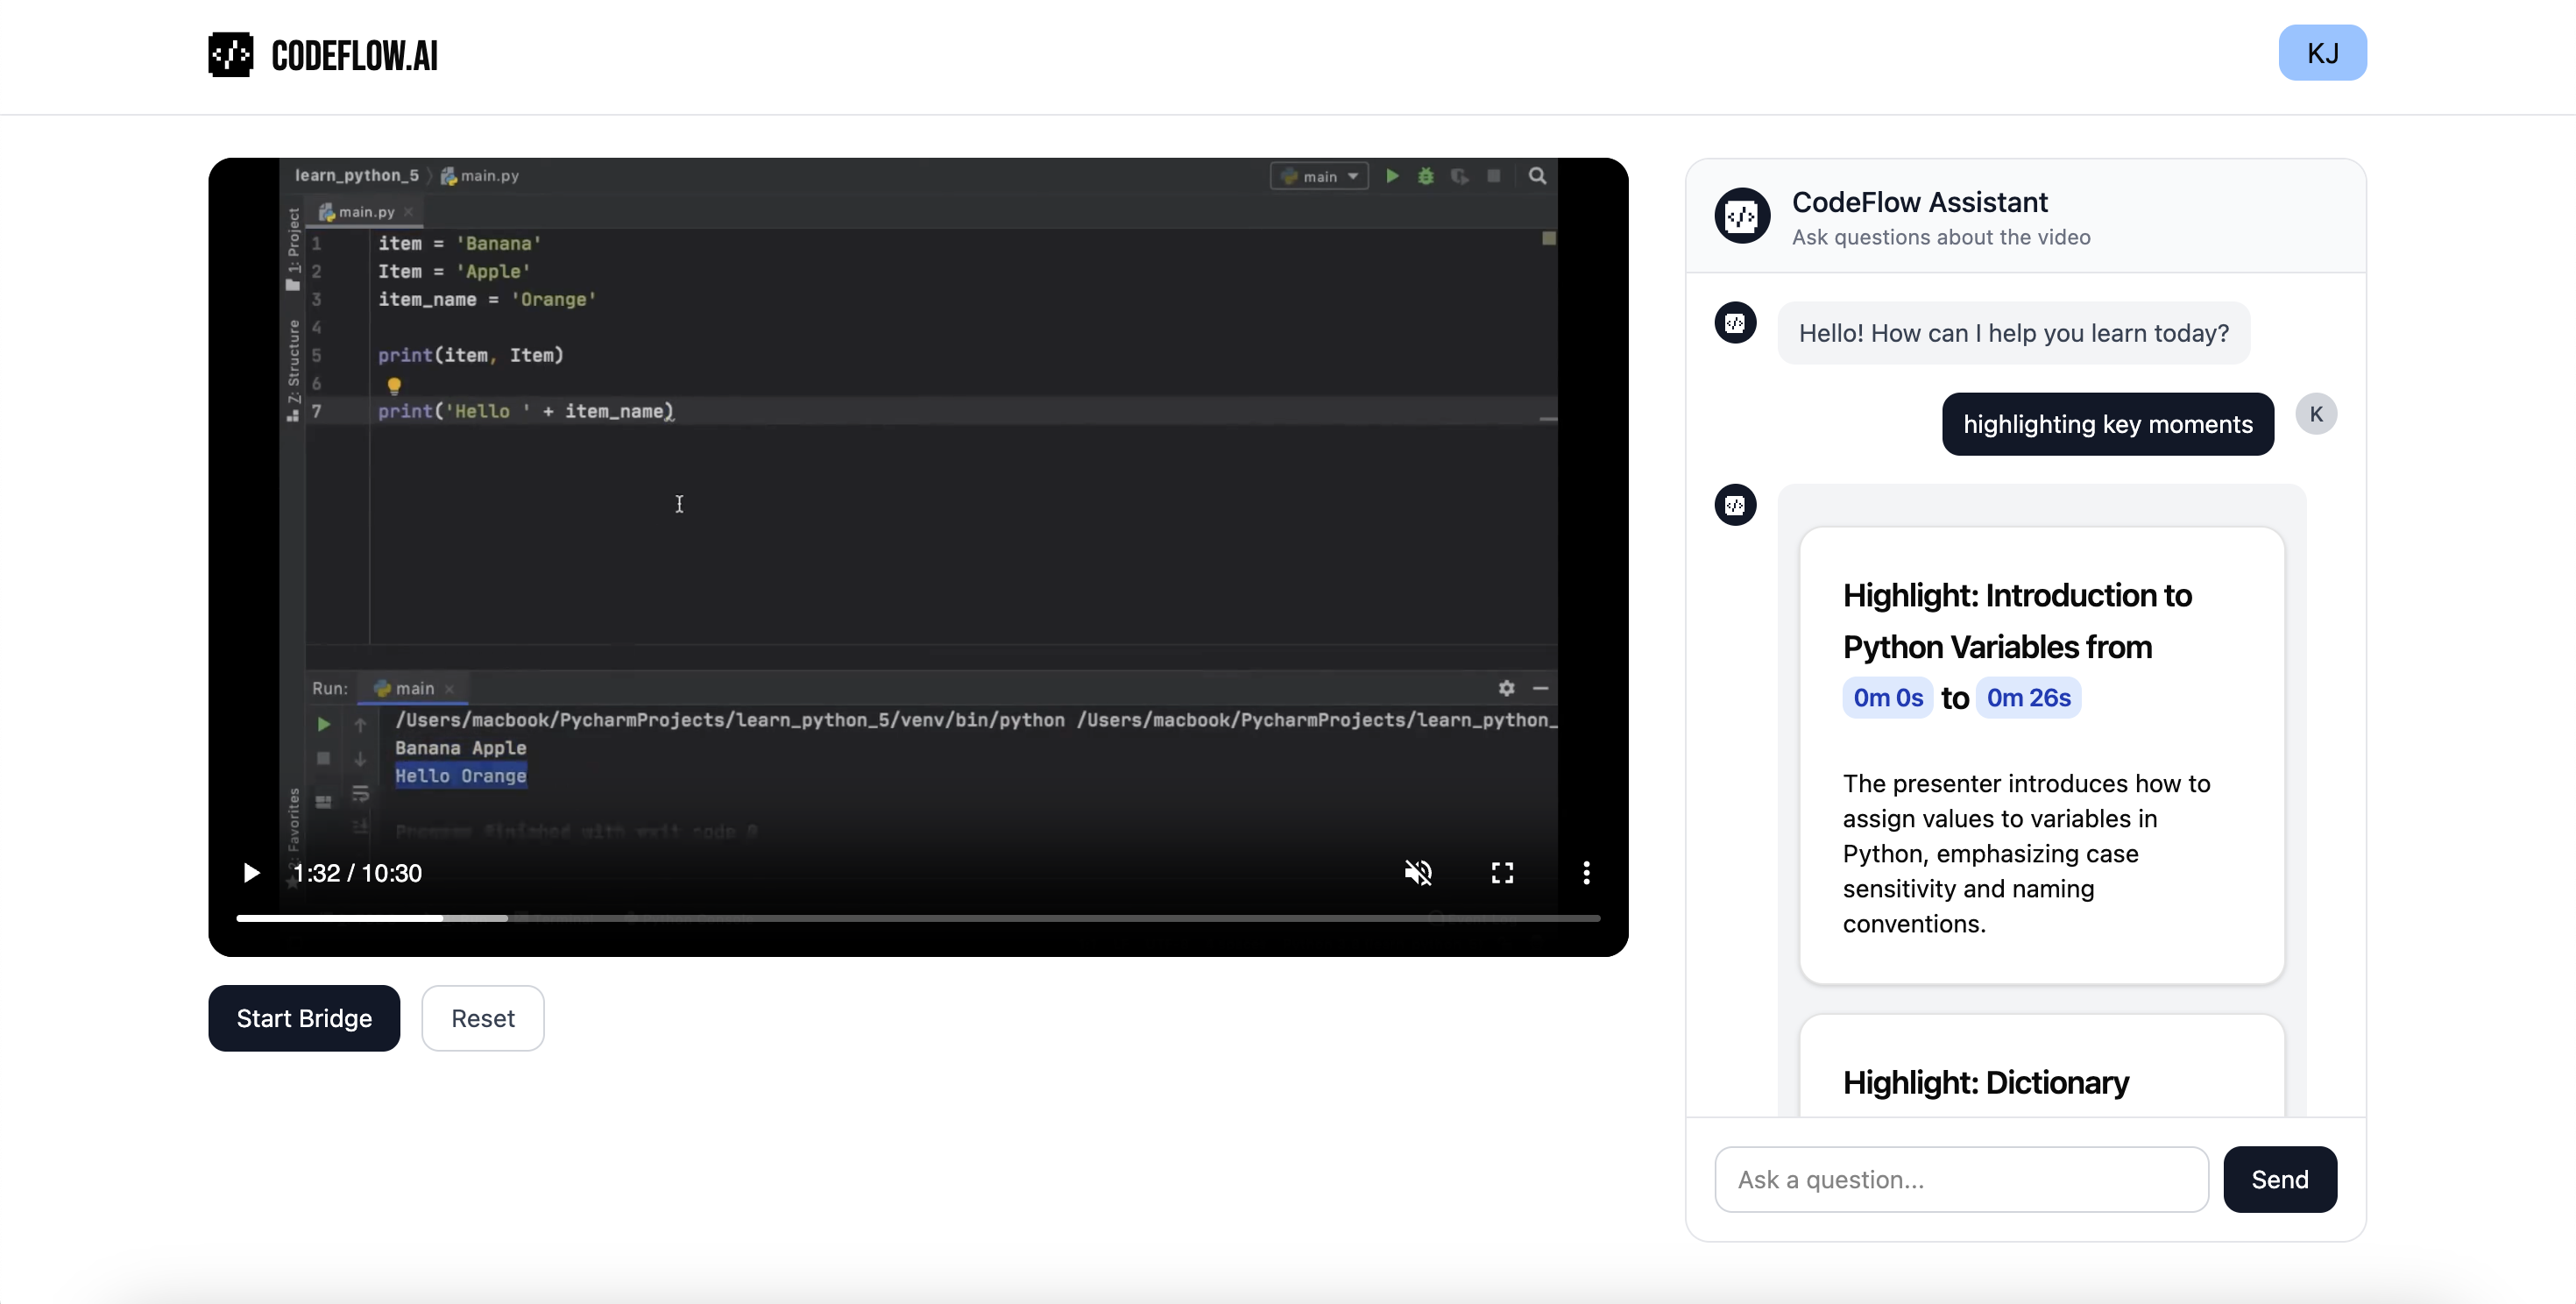Open the KJ user profile menu

(2321, 53)
